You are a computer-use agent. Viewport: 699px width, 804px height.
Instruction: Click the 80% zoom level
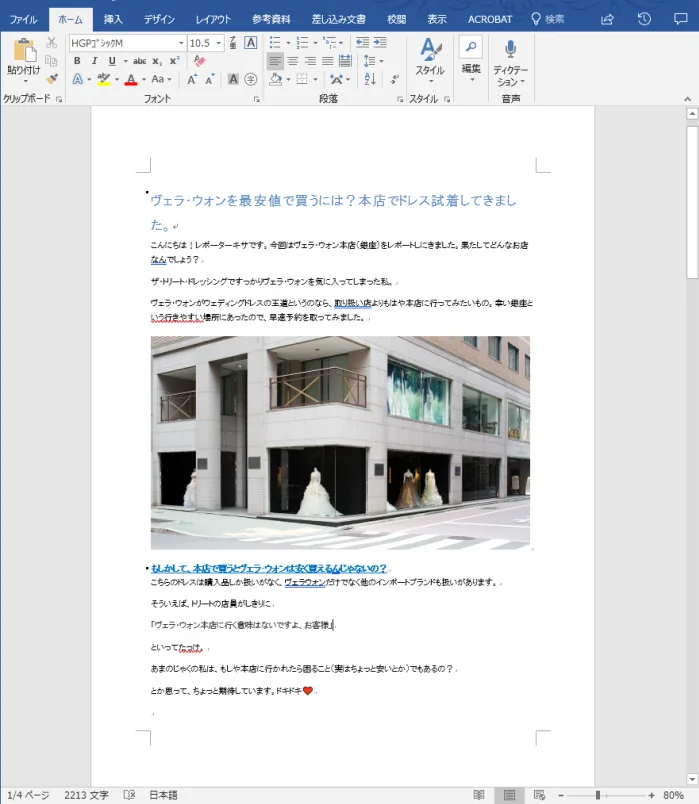[x=673, y=795]
